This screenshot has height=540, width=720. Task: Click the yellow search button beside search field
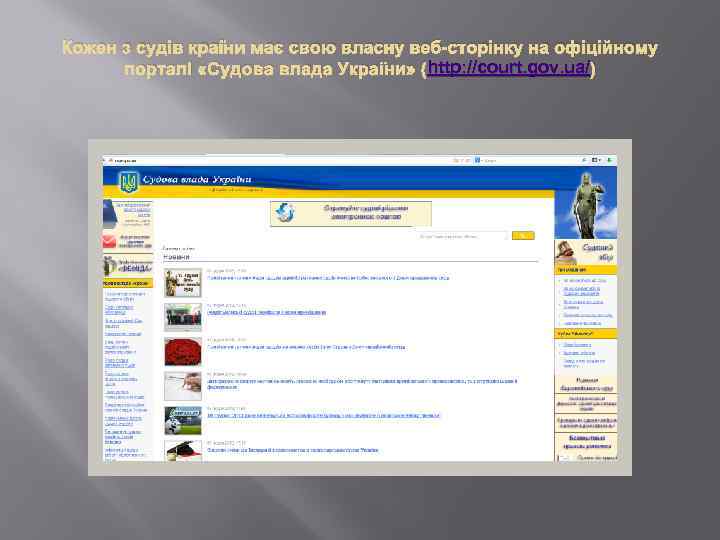click(523, 236)
